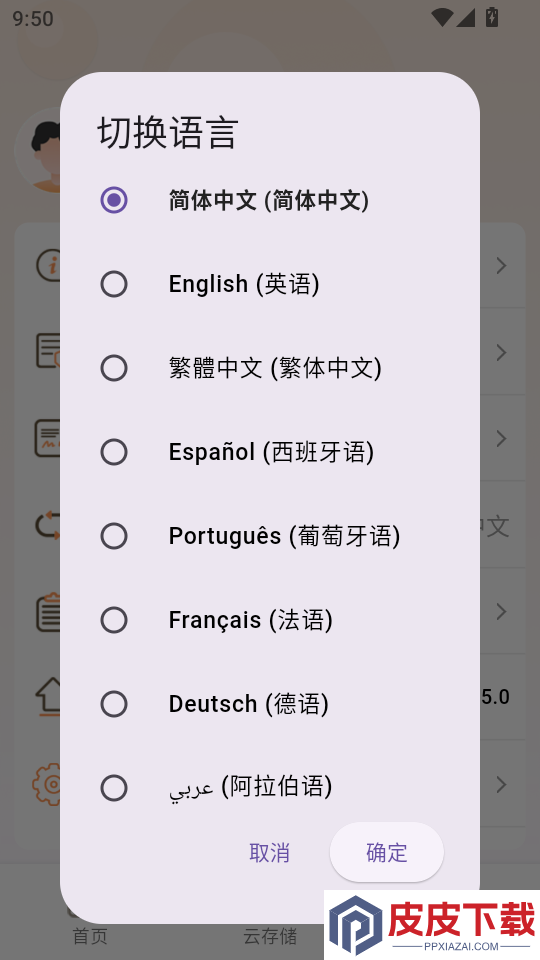
Task: Select the English (英语) radio button
Action: tap(114, 284)
